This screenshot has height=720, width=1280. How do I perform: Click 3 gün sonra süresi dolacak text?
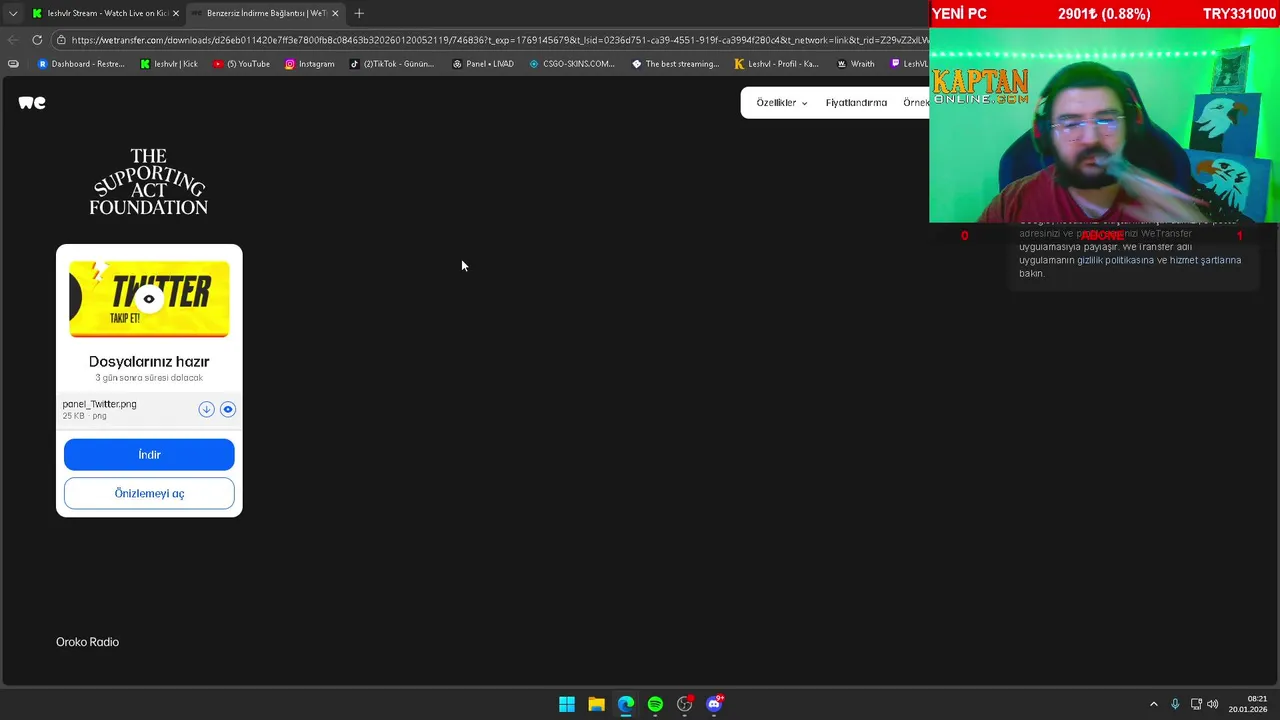[149, 378]
